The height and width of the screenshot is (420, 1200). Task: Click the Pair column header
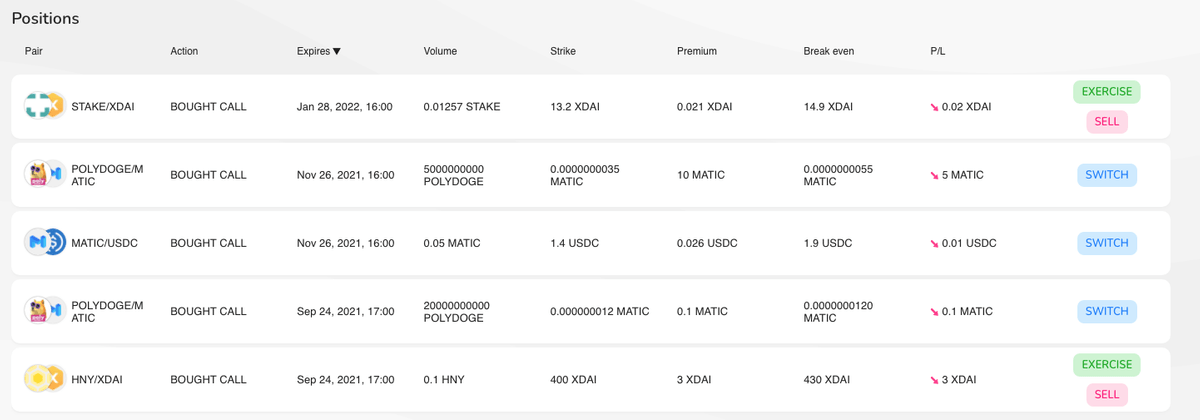point(34,51)
